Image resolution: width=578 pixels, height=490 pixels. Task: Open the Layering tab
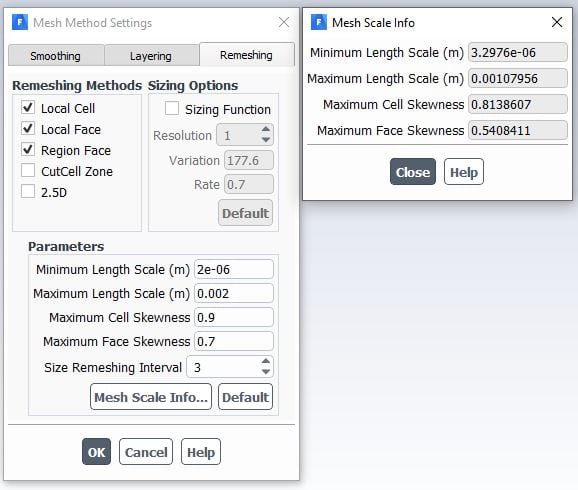click(151, 56)
